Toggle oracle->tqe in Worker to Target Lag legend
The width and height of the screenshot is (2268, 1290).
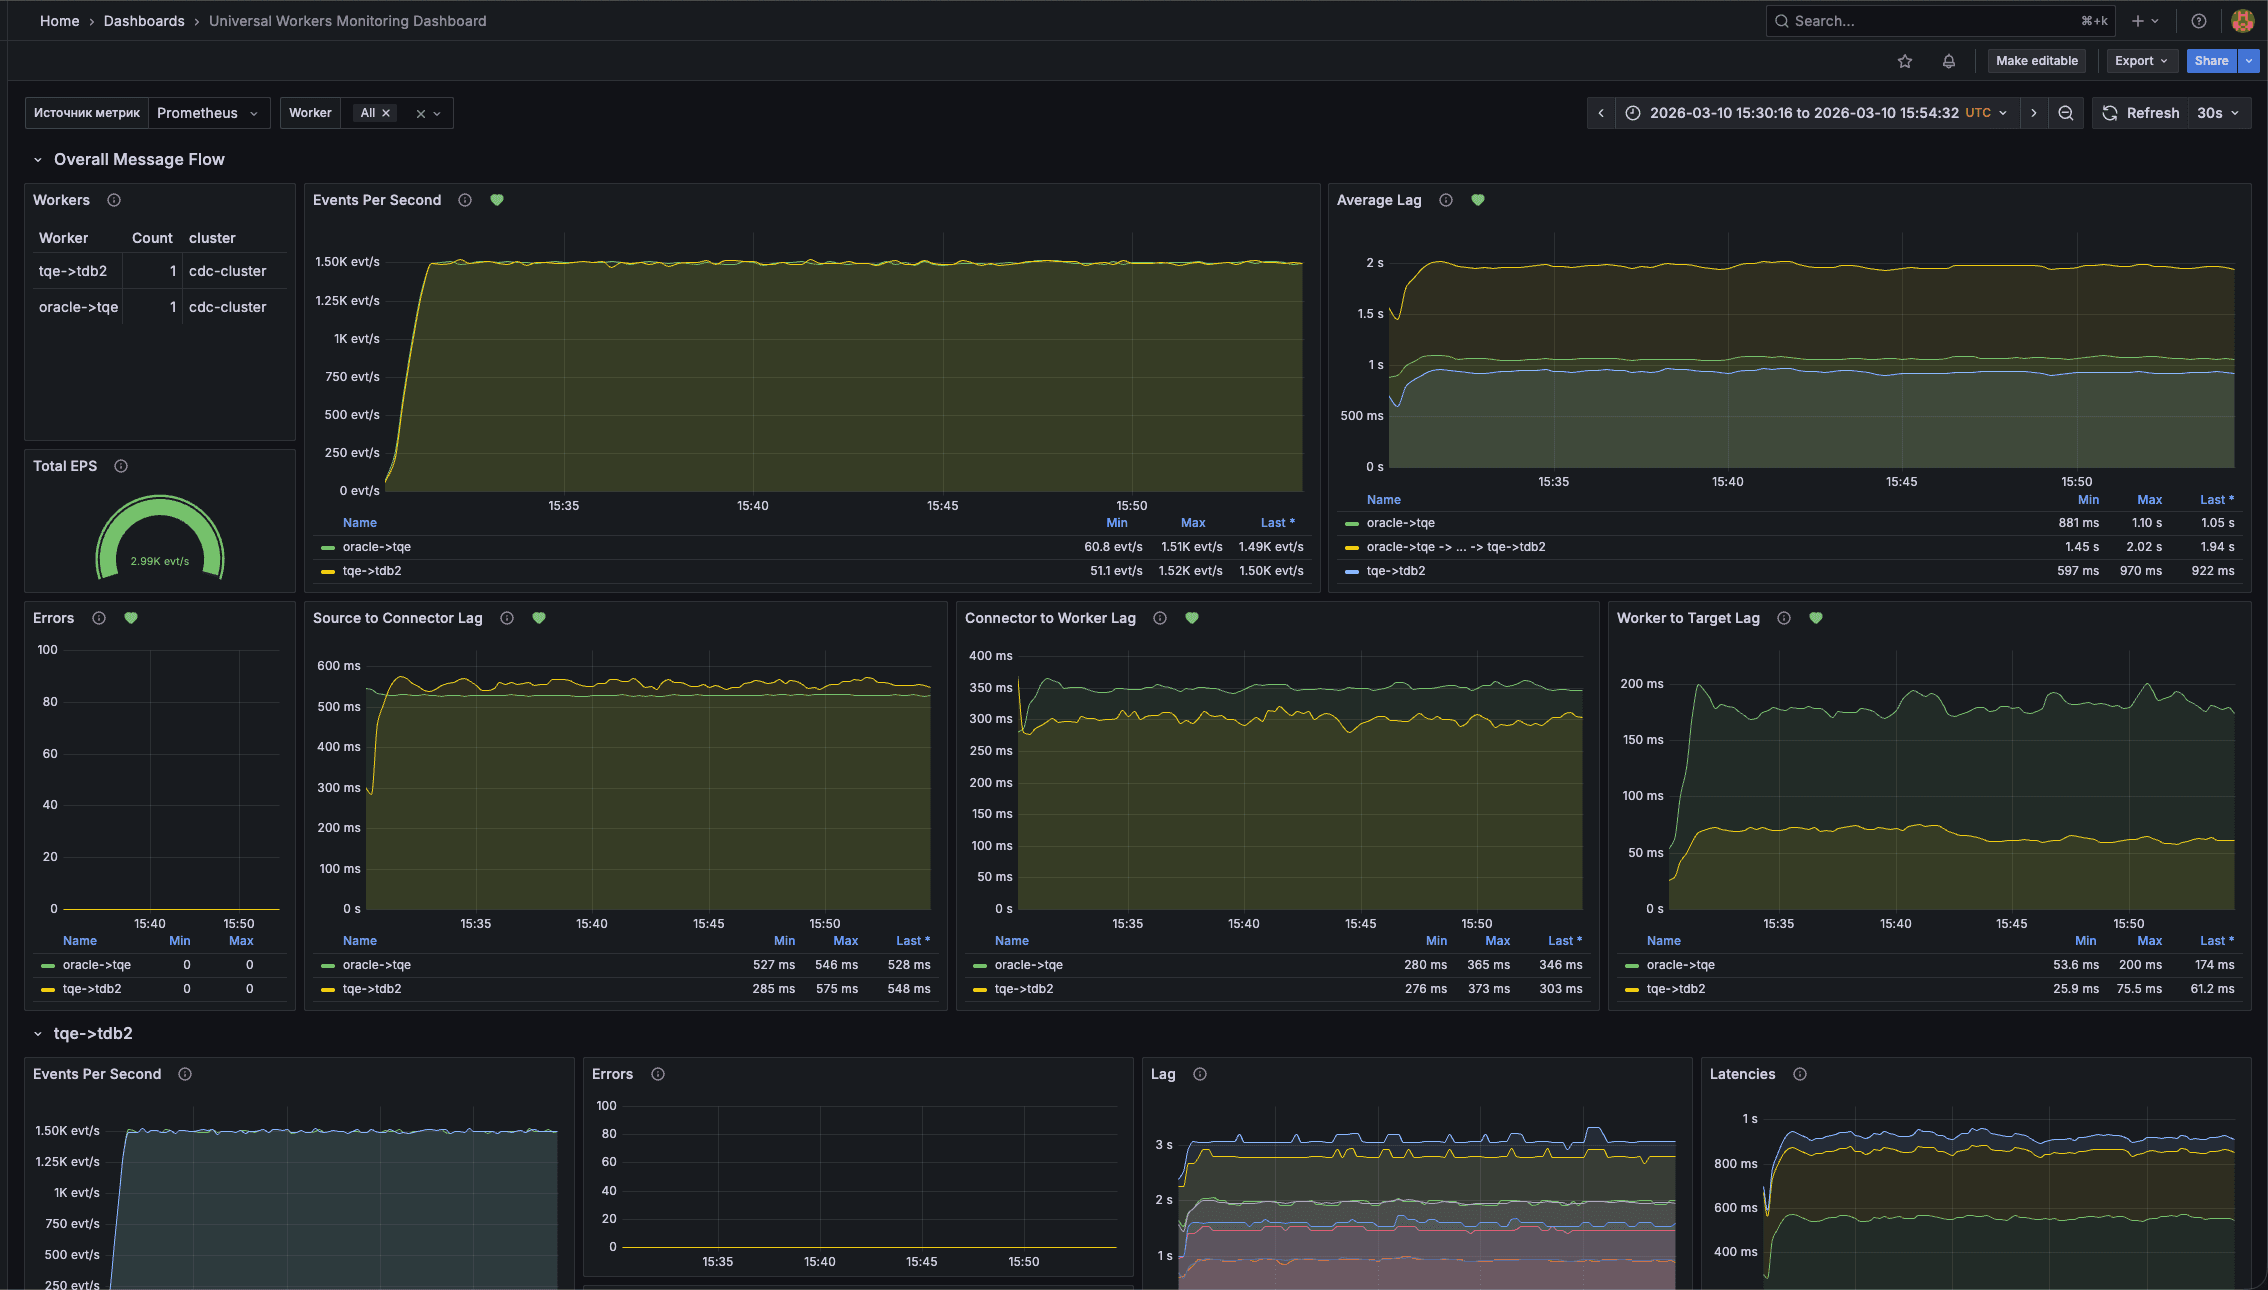pos(1681,965)
